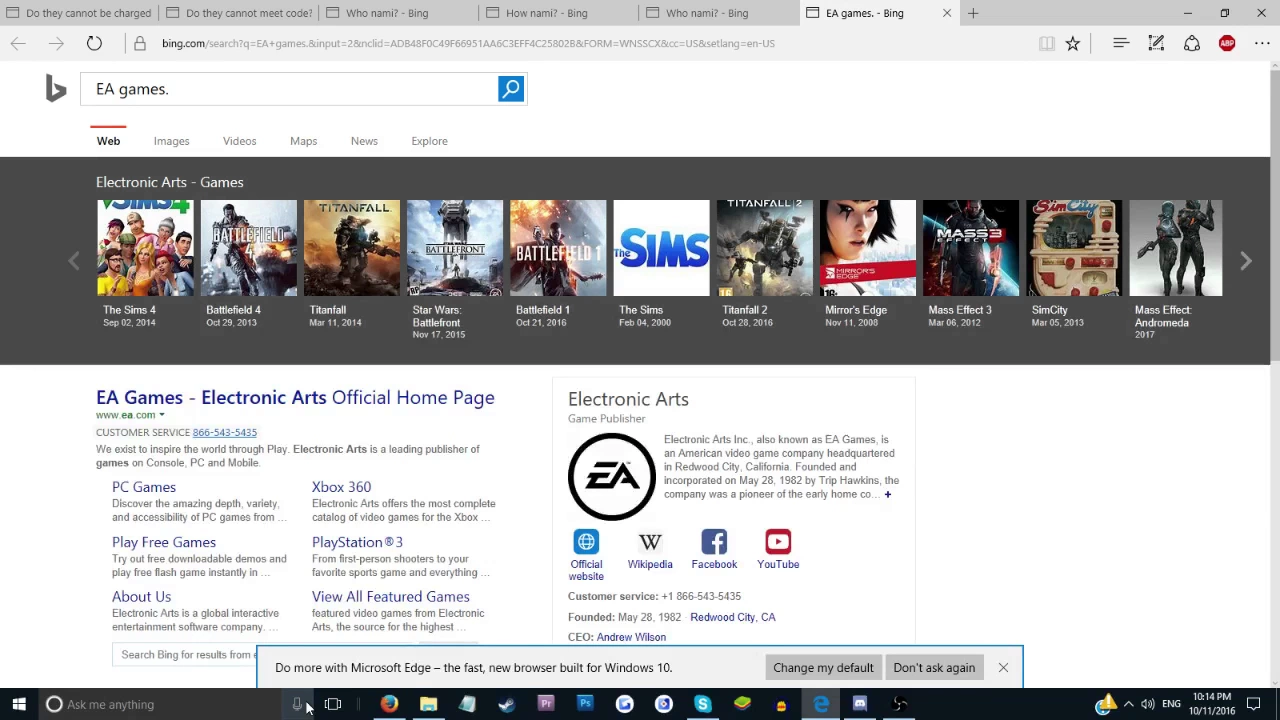Open Skype from the taskbar

coord(702,704)
